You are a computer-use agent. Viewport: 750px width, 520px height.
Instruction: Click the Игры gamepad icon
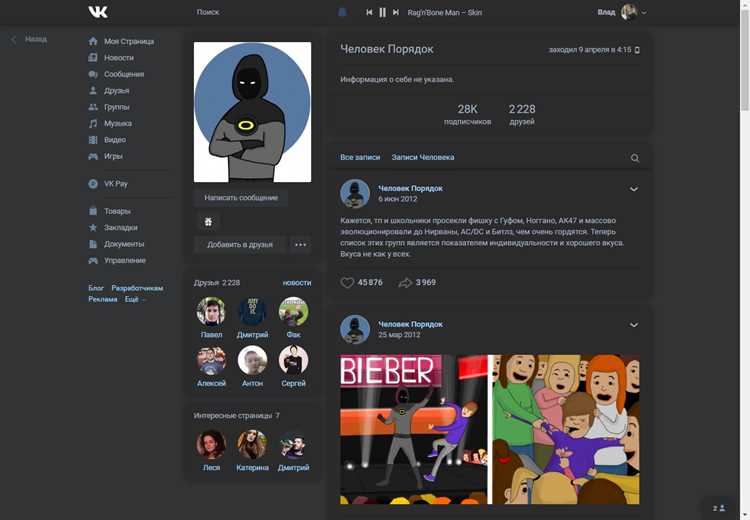tap(93, 156)
